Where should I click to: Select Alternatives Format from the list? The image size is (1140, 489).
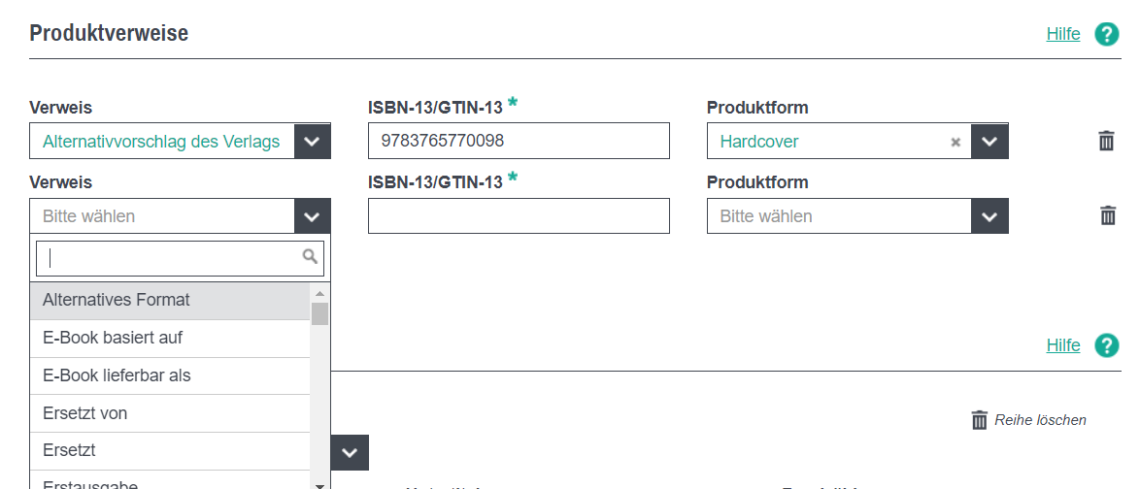[x=117, y=300]
